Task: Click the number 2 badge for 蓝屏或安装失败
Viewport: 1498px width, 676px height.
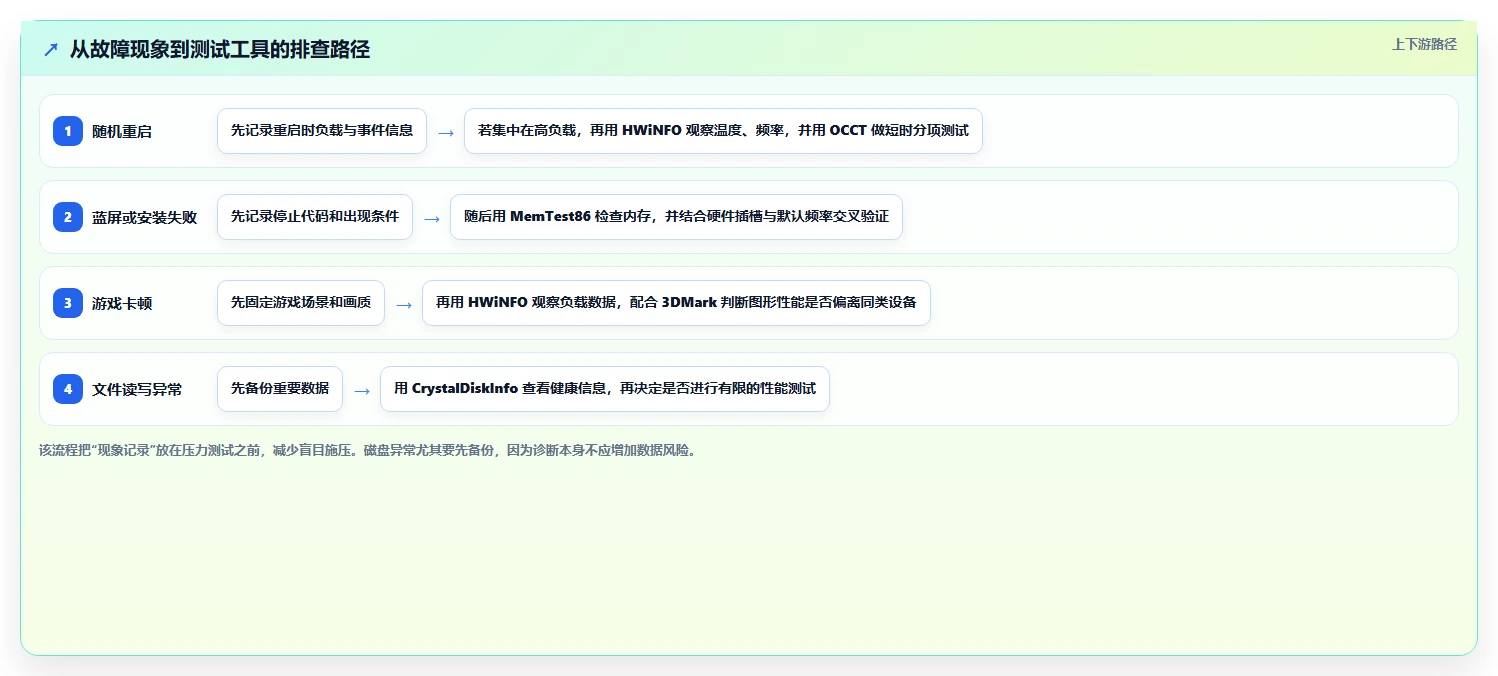Action: tap(68, 217)
